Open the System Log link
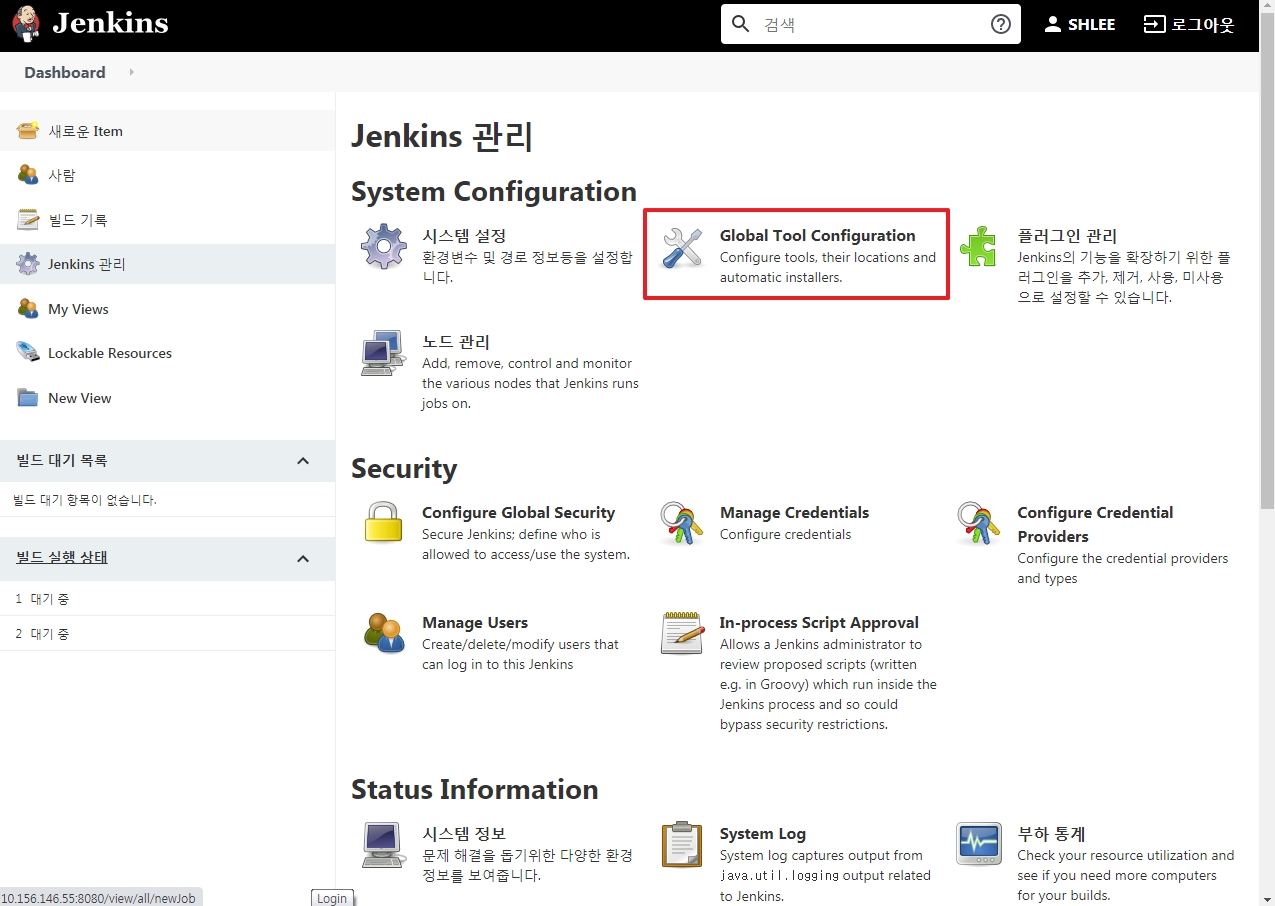This screenshot has height=906, width=1275. (x=763, y=834)
